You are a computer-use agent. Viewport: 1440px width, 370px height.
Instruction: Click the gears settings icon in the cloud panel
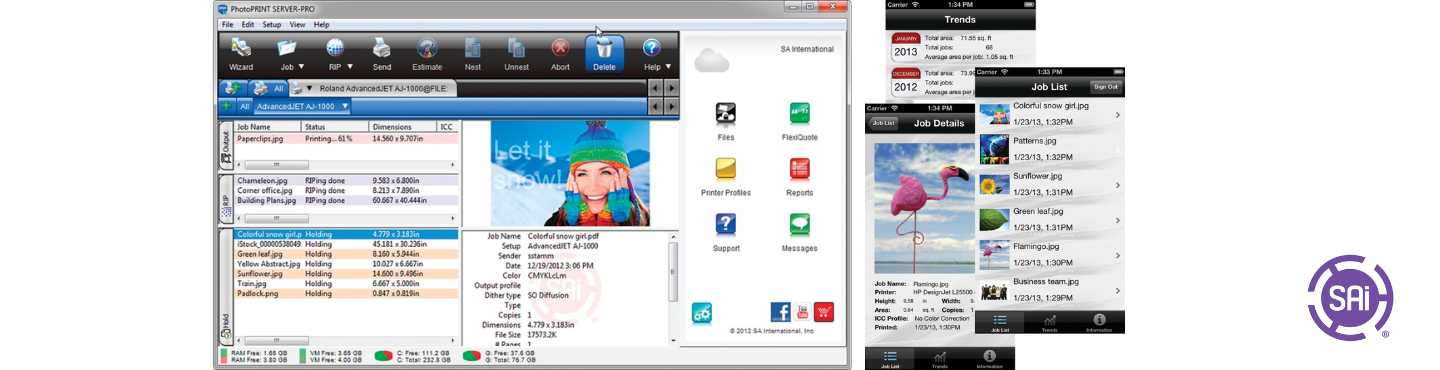click(702, 313)
